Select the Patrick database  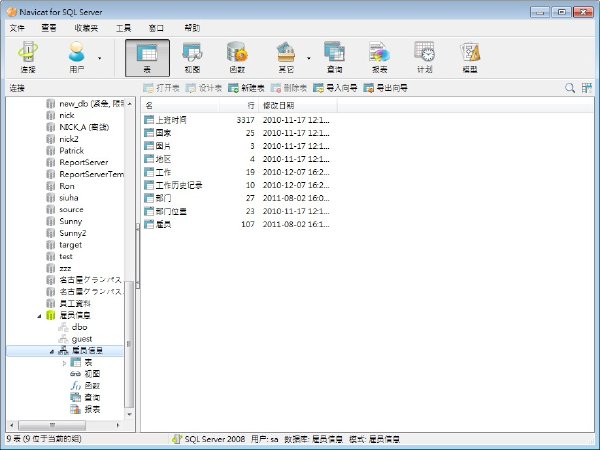[x=71, y=150]
